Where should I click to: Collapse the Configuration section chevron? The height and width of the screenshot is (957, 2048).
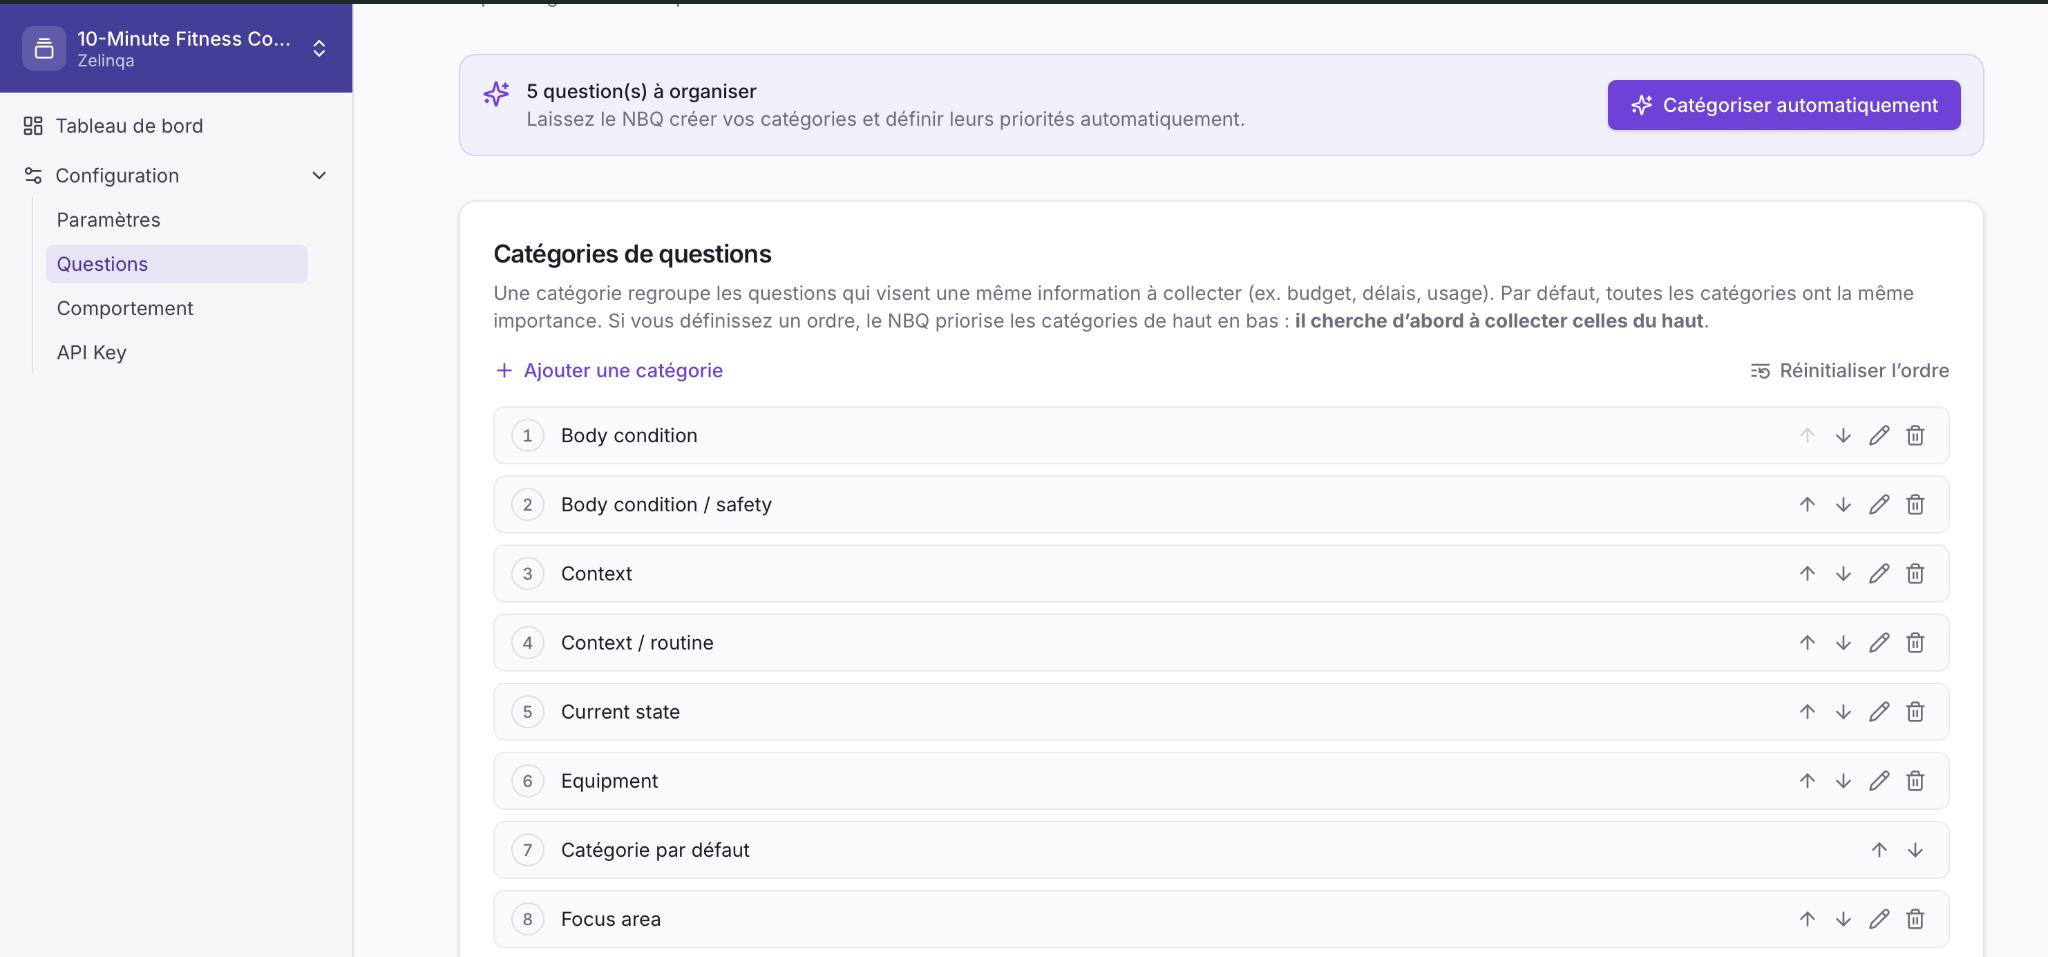pos(319,175)
